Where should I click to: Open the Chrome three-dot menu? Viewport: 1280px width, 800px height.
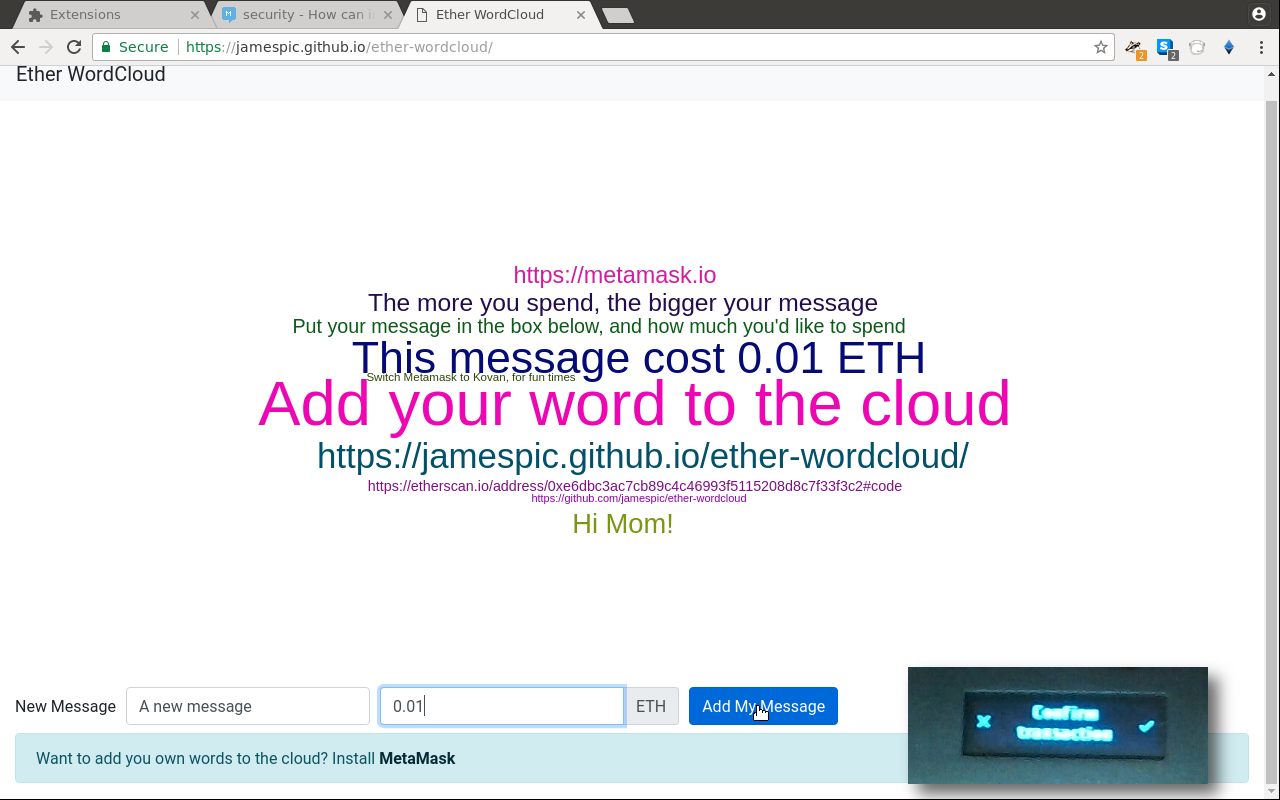tap(1261, 47)
